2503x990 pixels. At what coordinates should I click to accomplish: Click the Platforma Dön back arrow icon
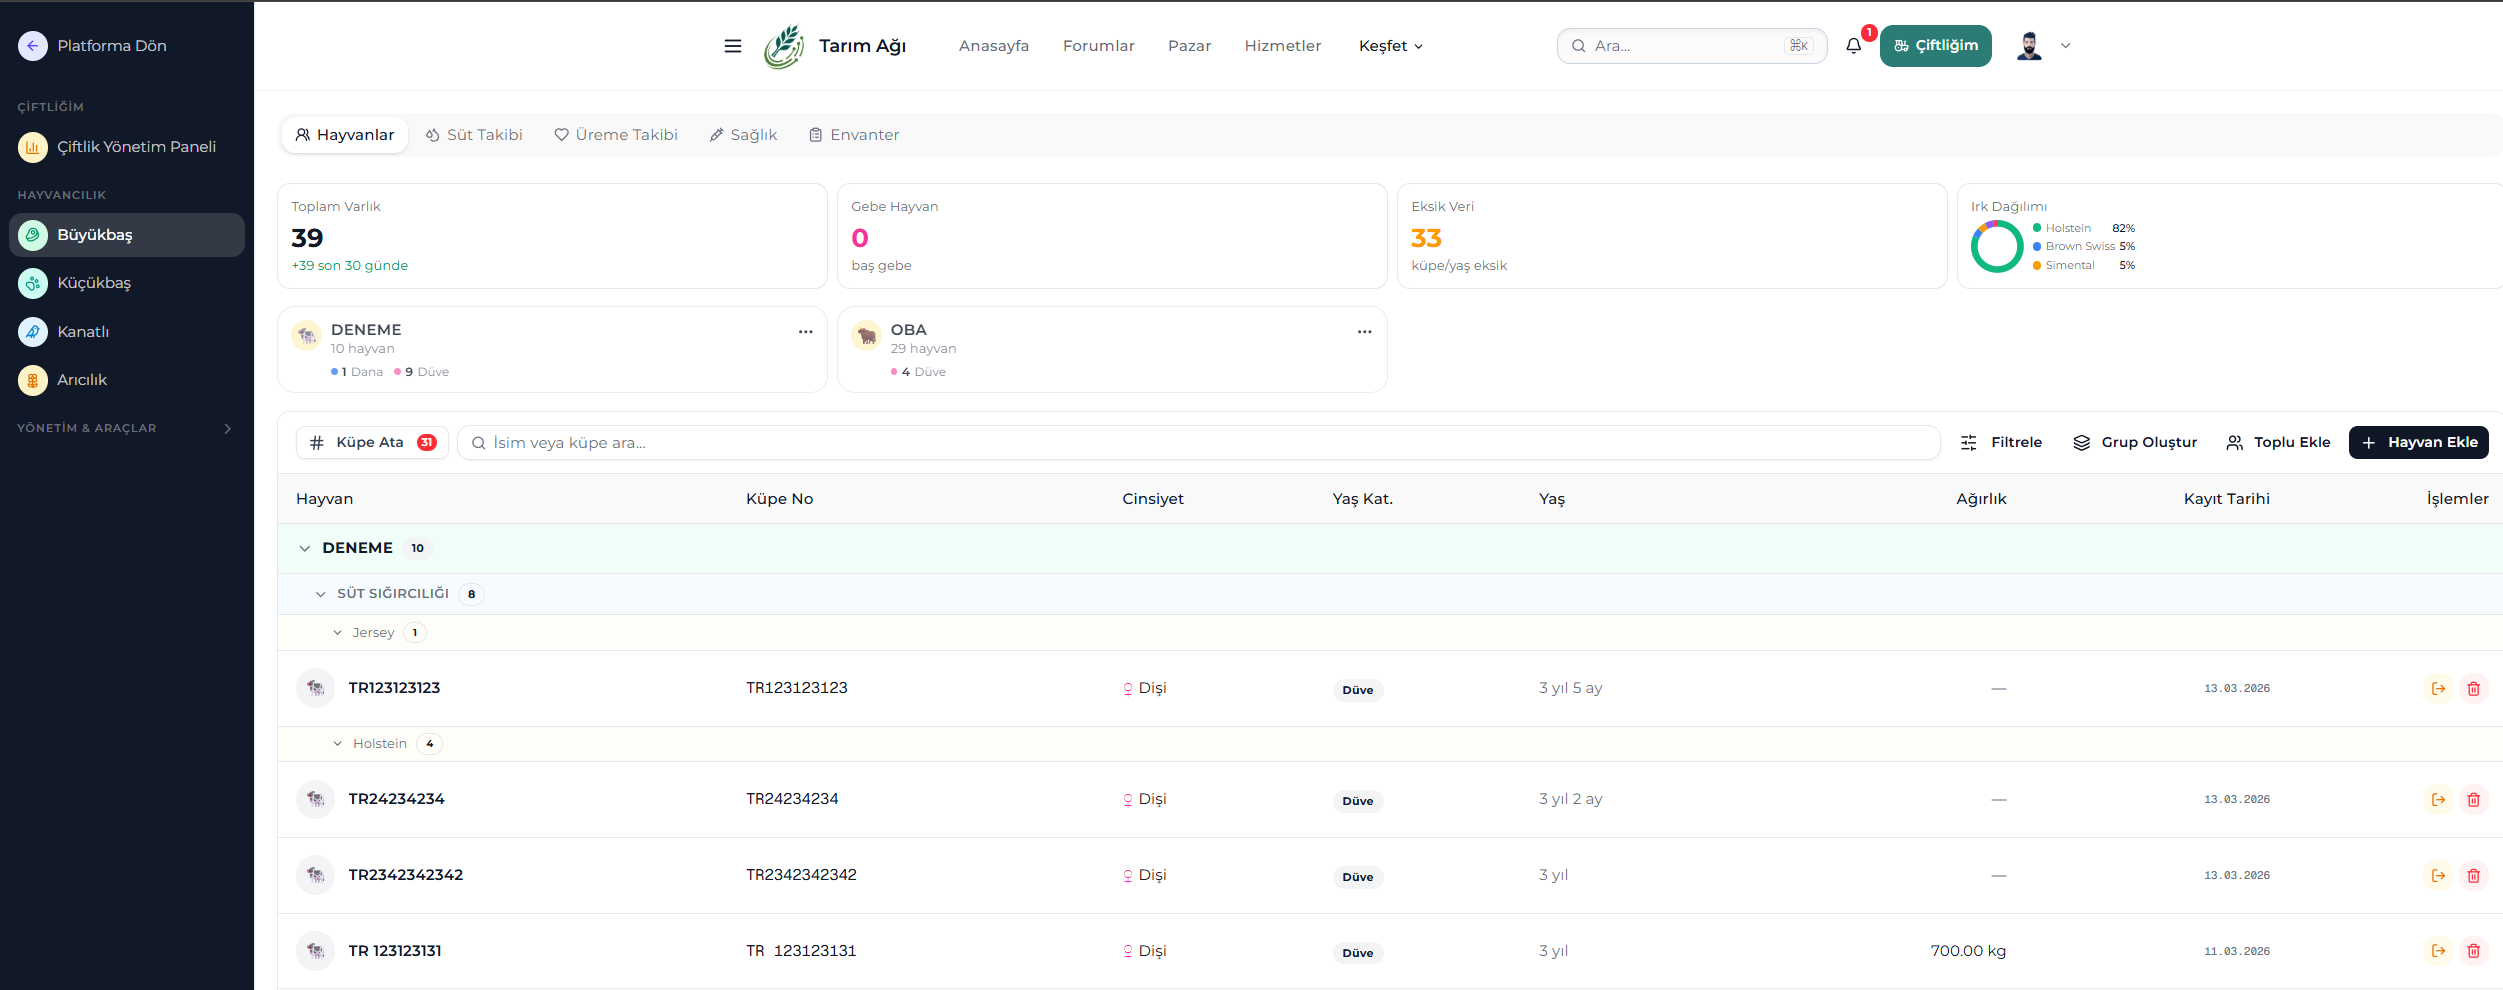[33, 46]
